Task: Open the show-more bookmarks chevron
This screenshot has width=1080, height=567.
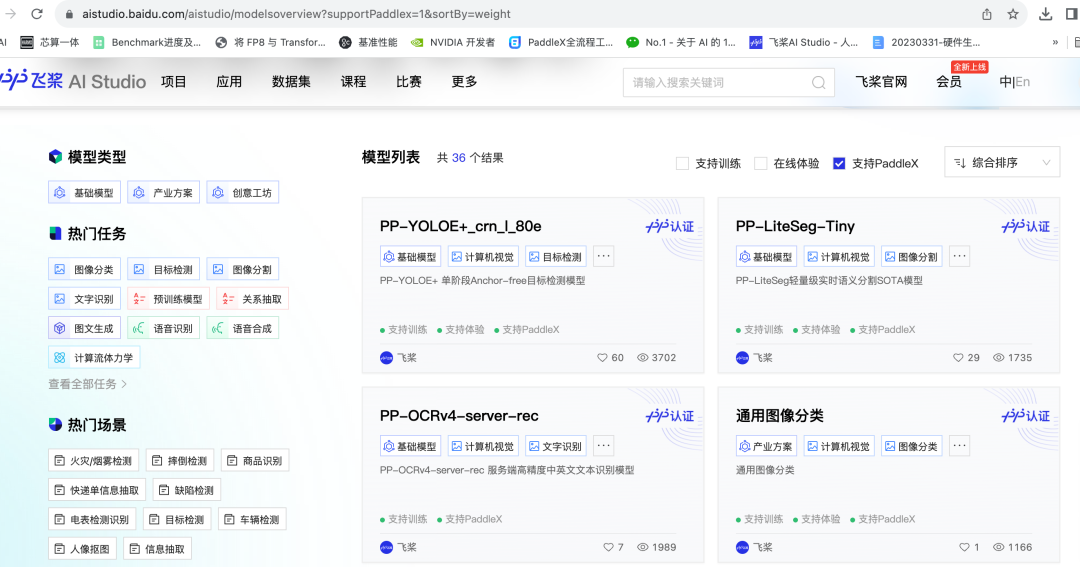Action: 1055,42
